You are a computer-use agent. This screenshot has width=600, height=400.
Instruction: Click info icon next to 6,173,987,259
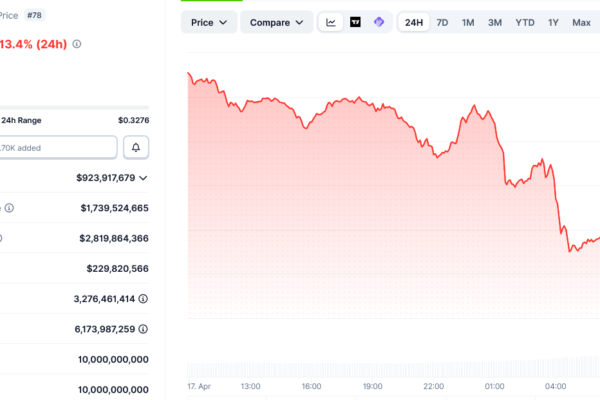pos(144,329)
